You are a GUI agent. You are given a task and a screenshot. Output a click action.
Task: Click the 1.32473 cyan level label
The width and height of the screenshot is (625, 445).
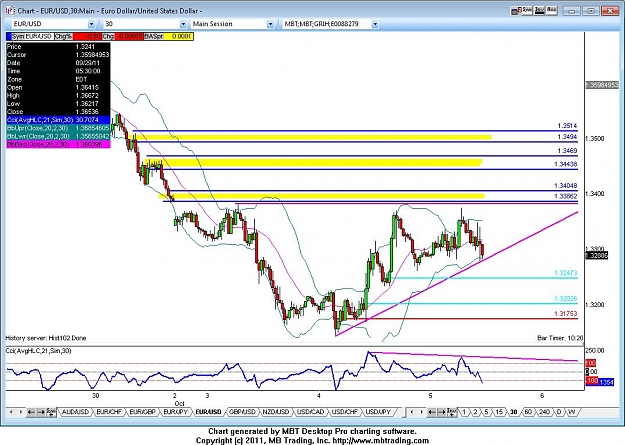566,273
